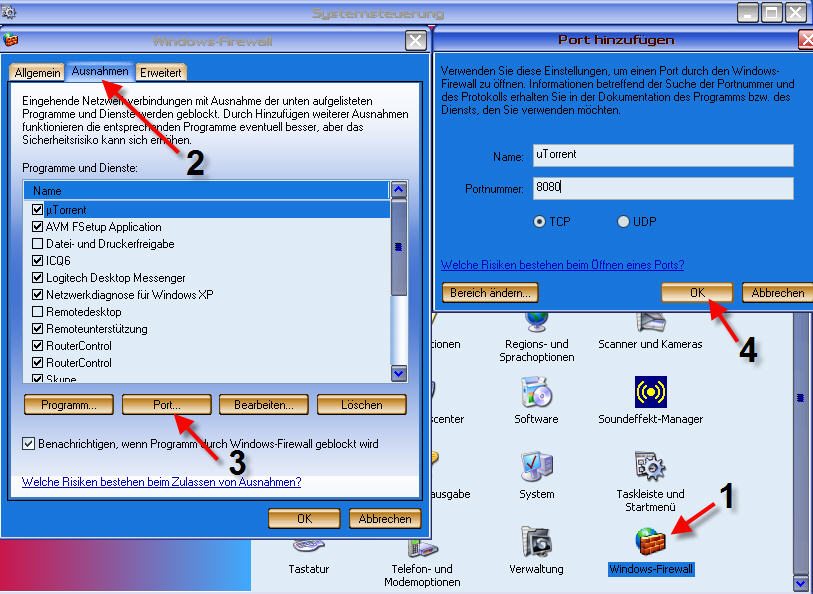Close the Windows-Firewall dialog

[415, 40]
